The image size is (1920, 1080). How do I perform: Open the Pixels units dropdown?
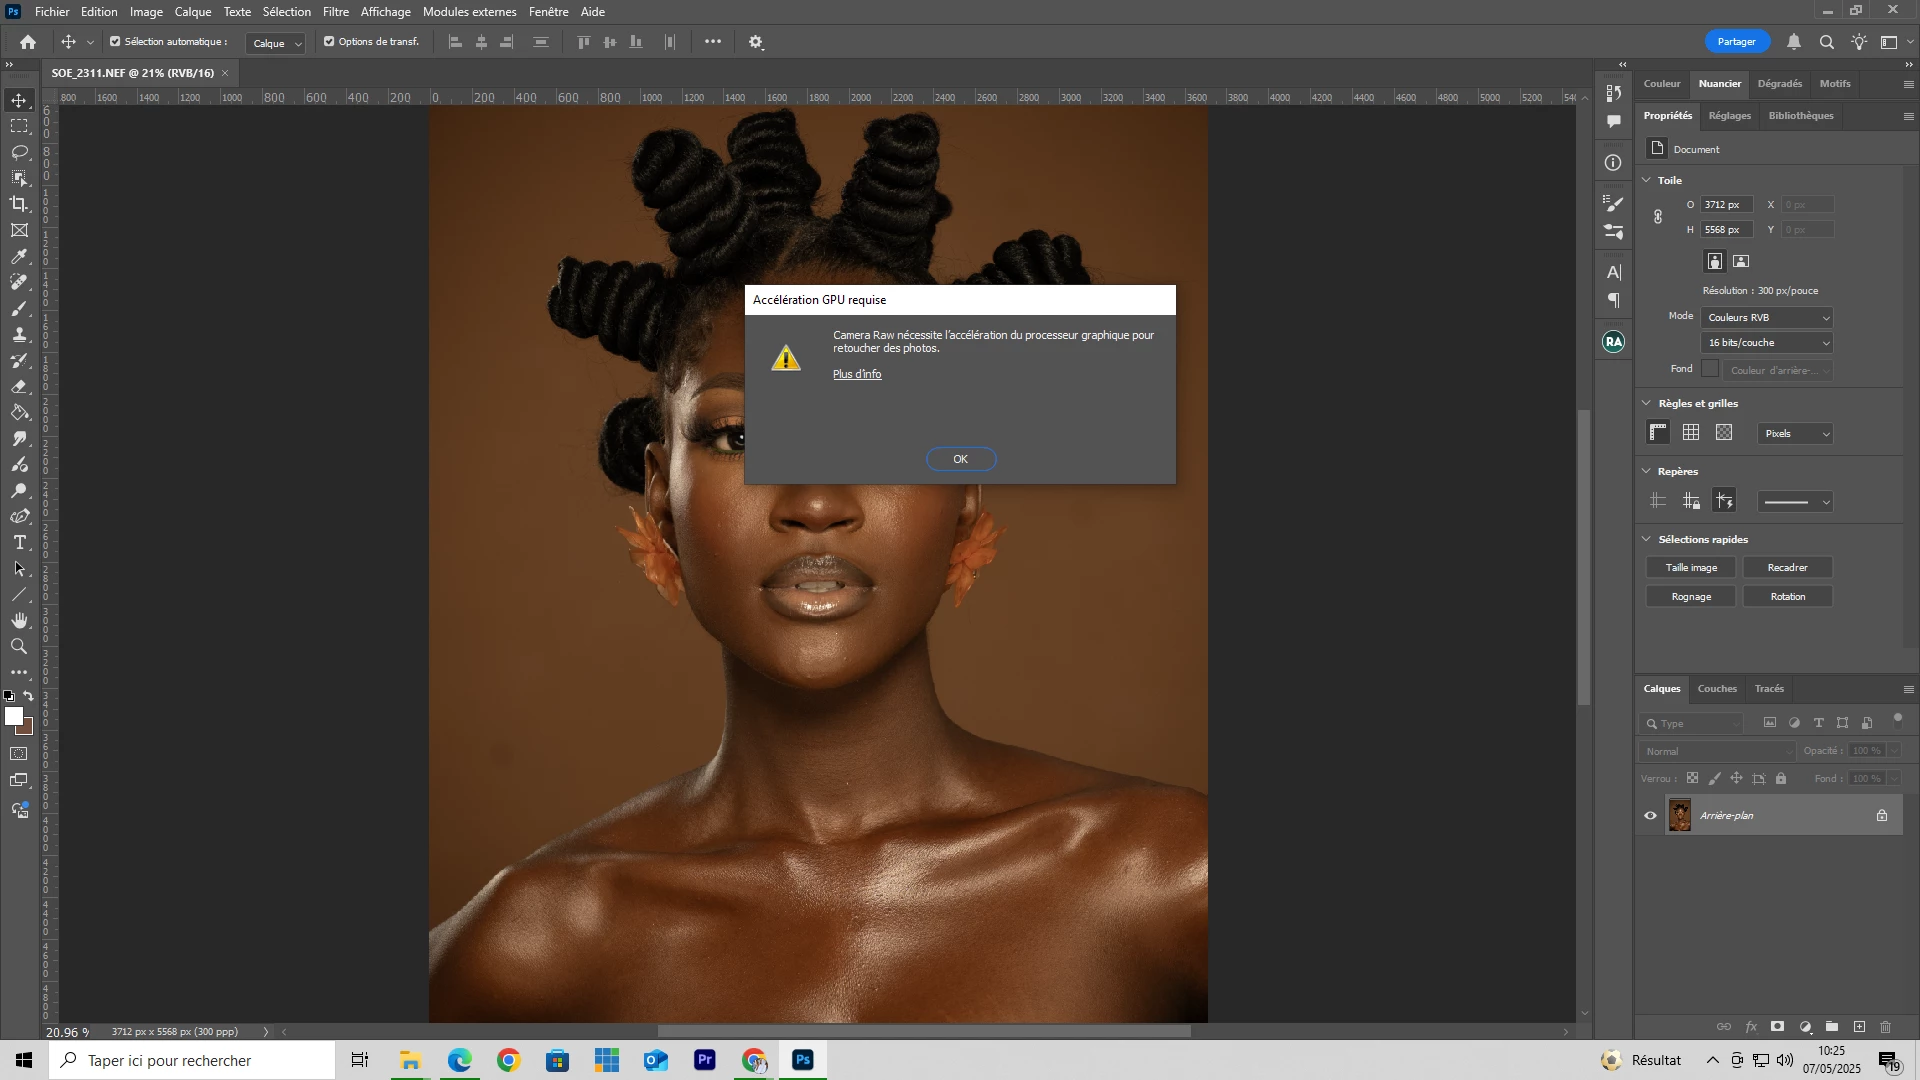click(x=1796, y=434)
